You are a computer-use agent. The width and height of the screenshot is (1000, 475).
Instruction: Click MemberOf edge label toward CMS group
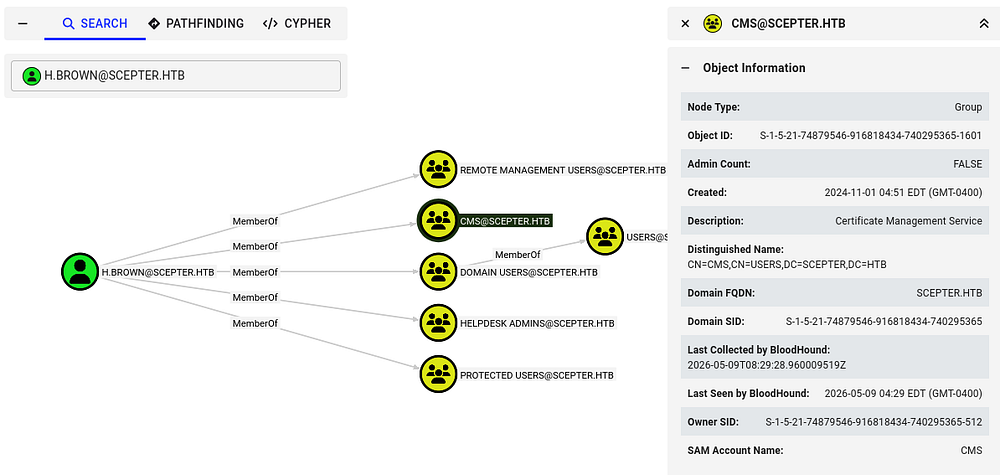click(255, 246)
